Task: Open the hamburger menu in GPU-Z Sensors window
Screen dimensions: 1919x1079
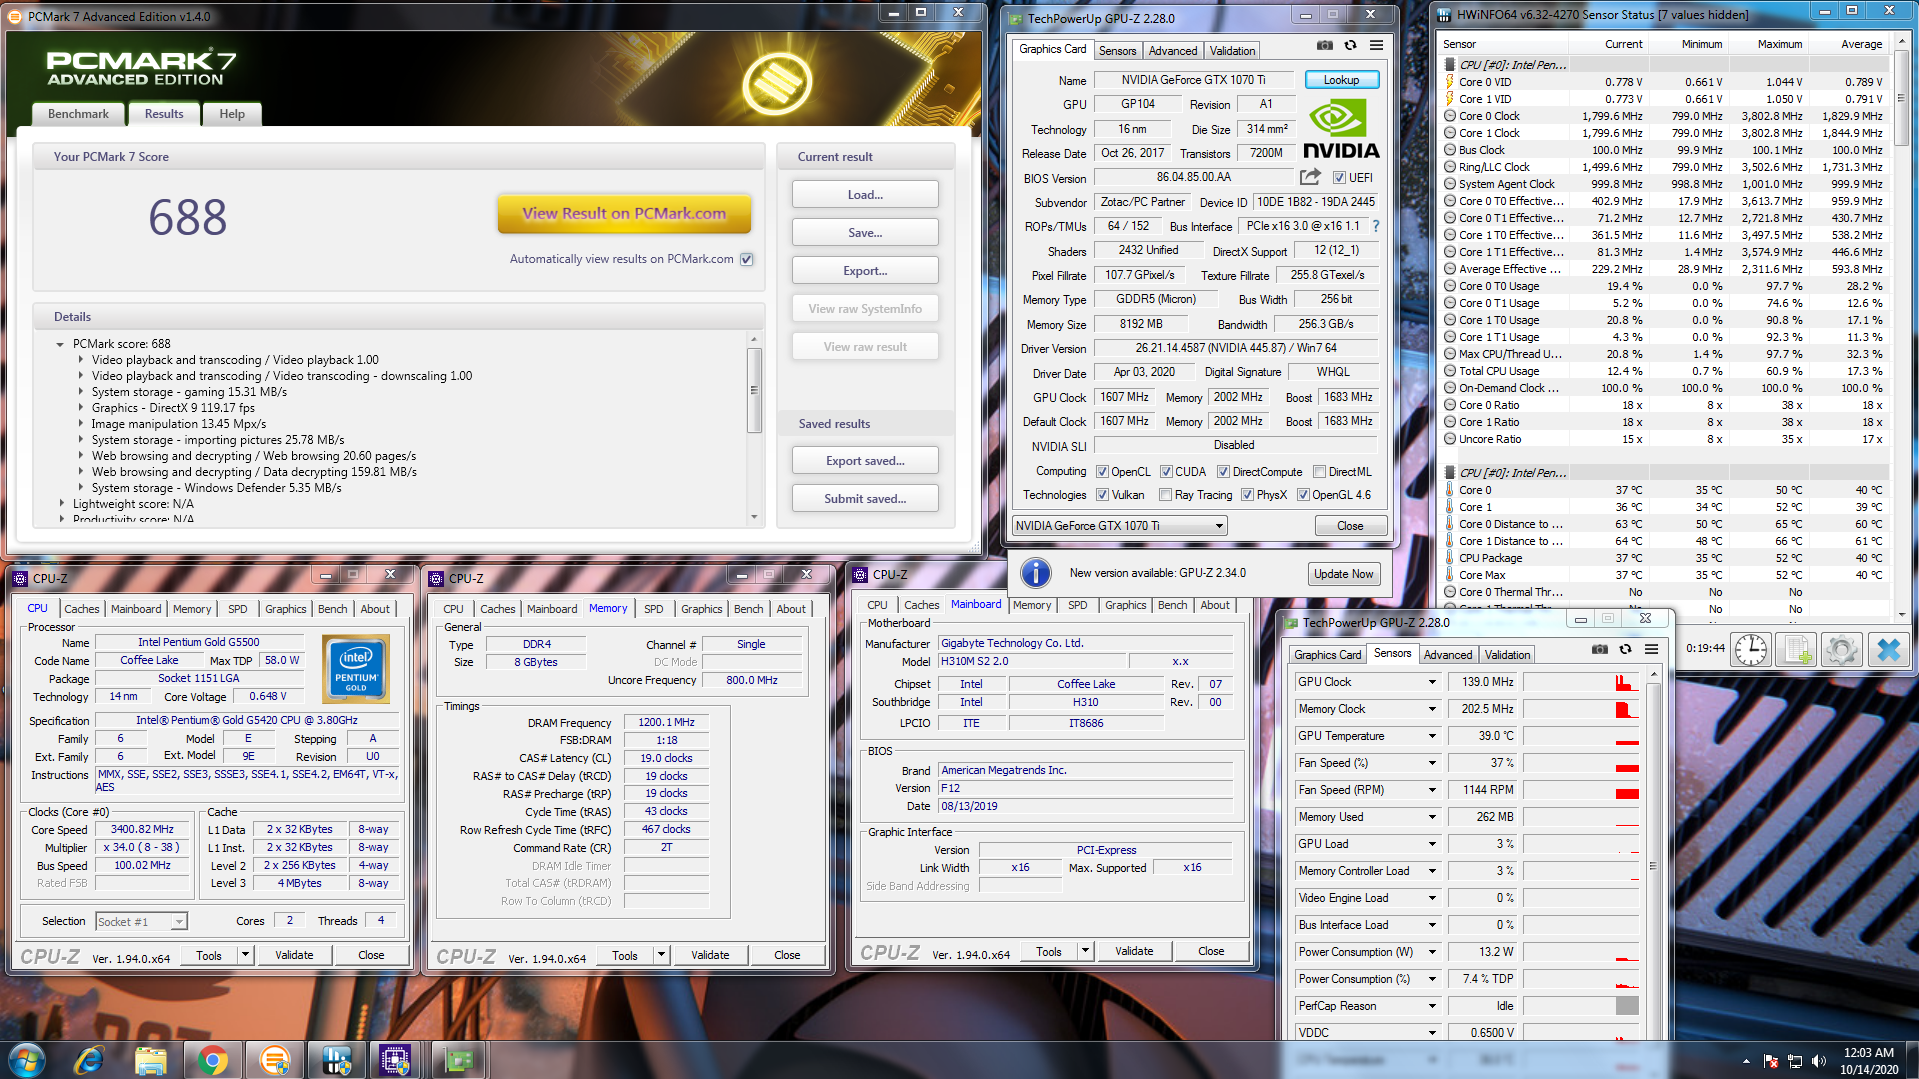Action: (1652, 649)
